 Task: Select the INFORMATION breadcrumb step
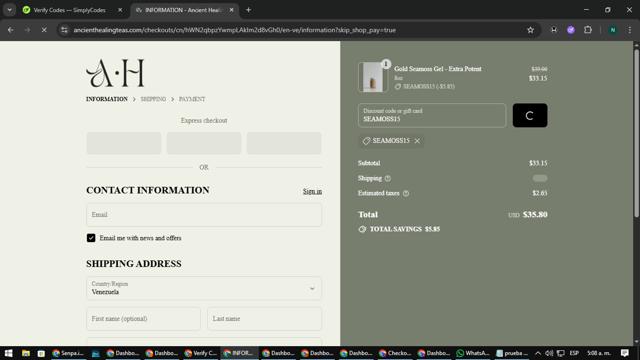107,99
